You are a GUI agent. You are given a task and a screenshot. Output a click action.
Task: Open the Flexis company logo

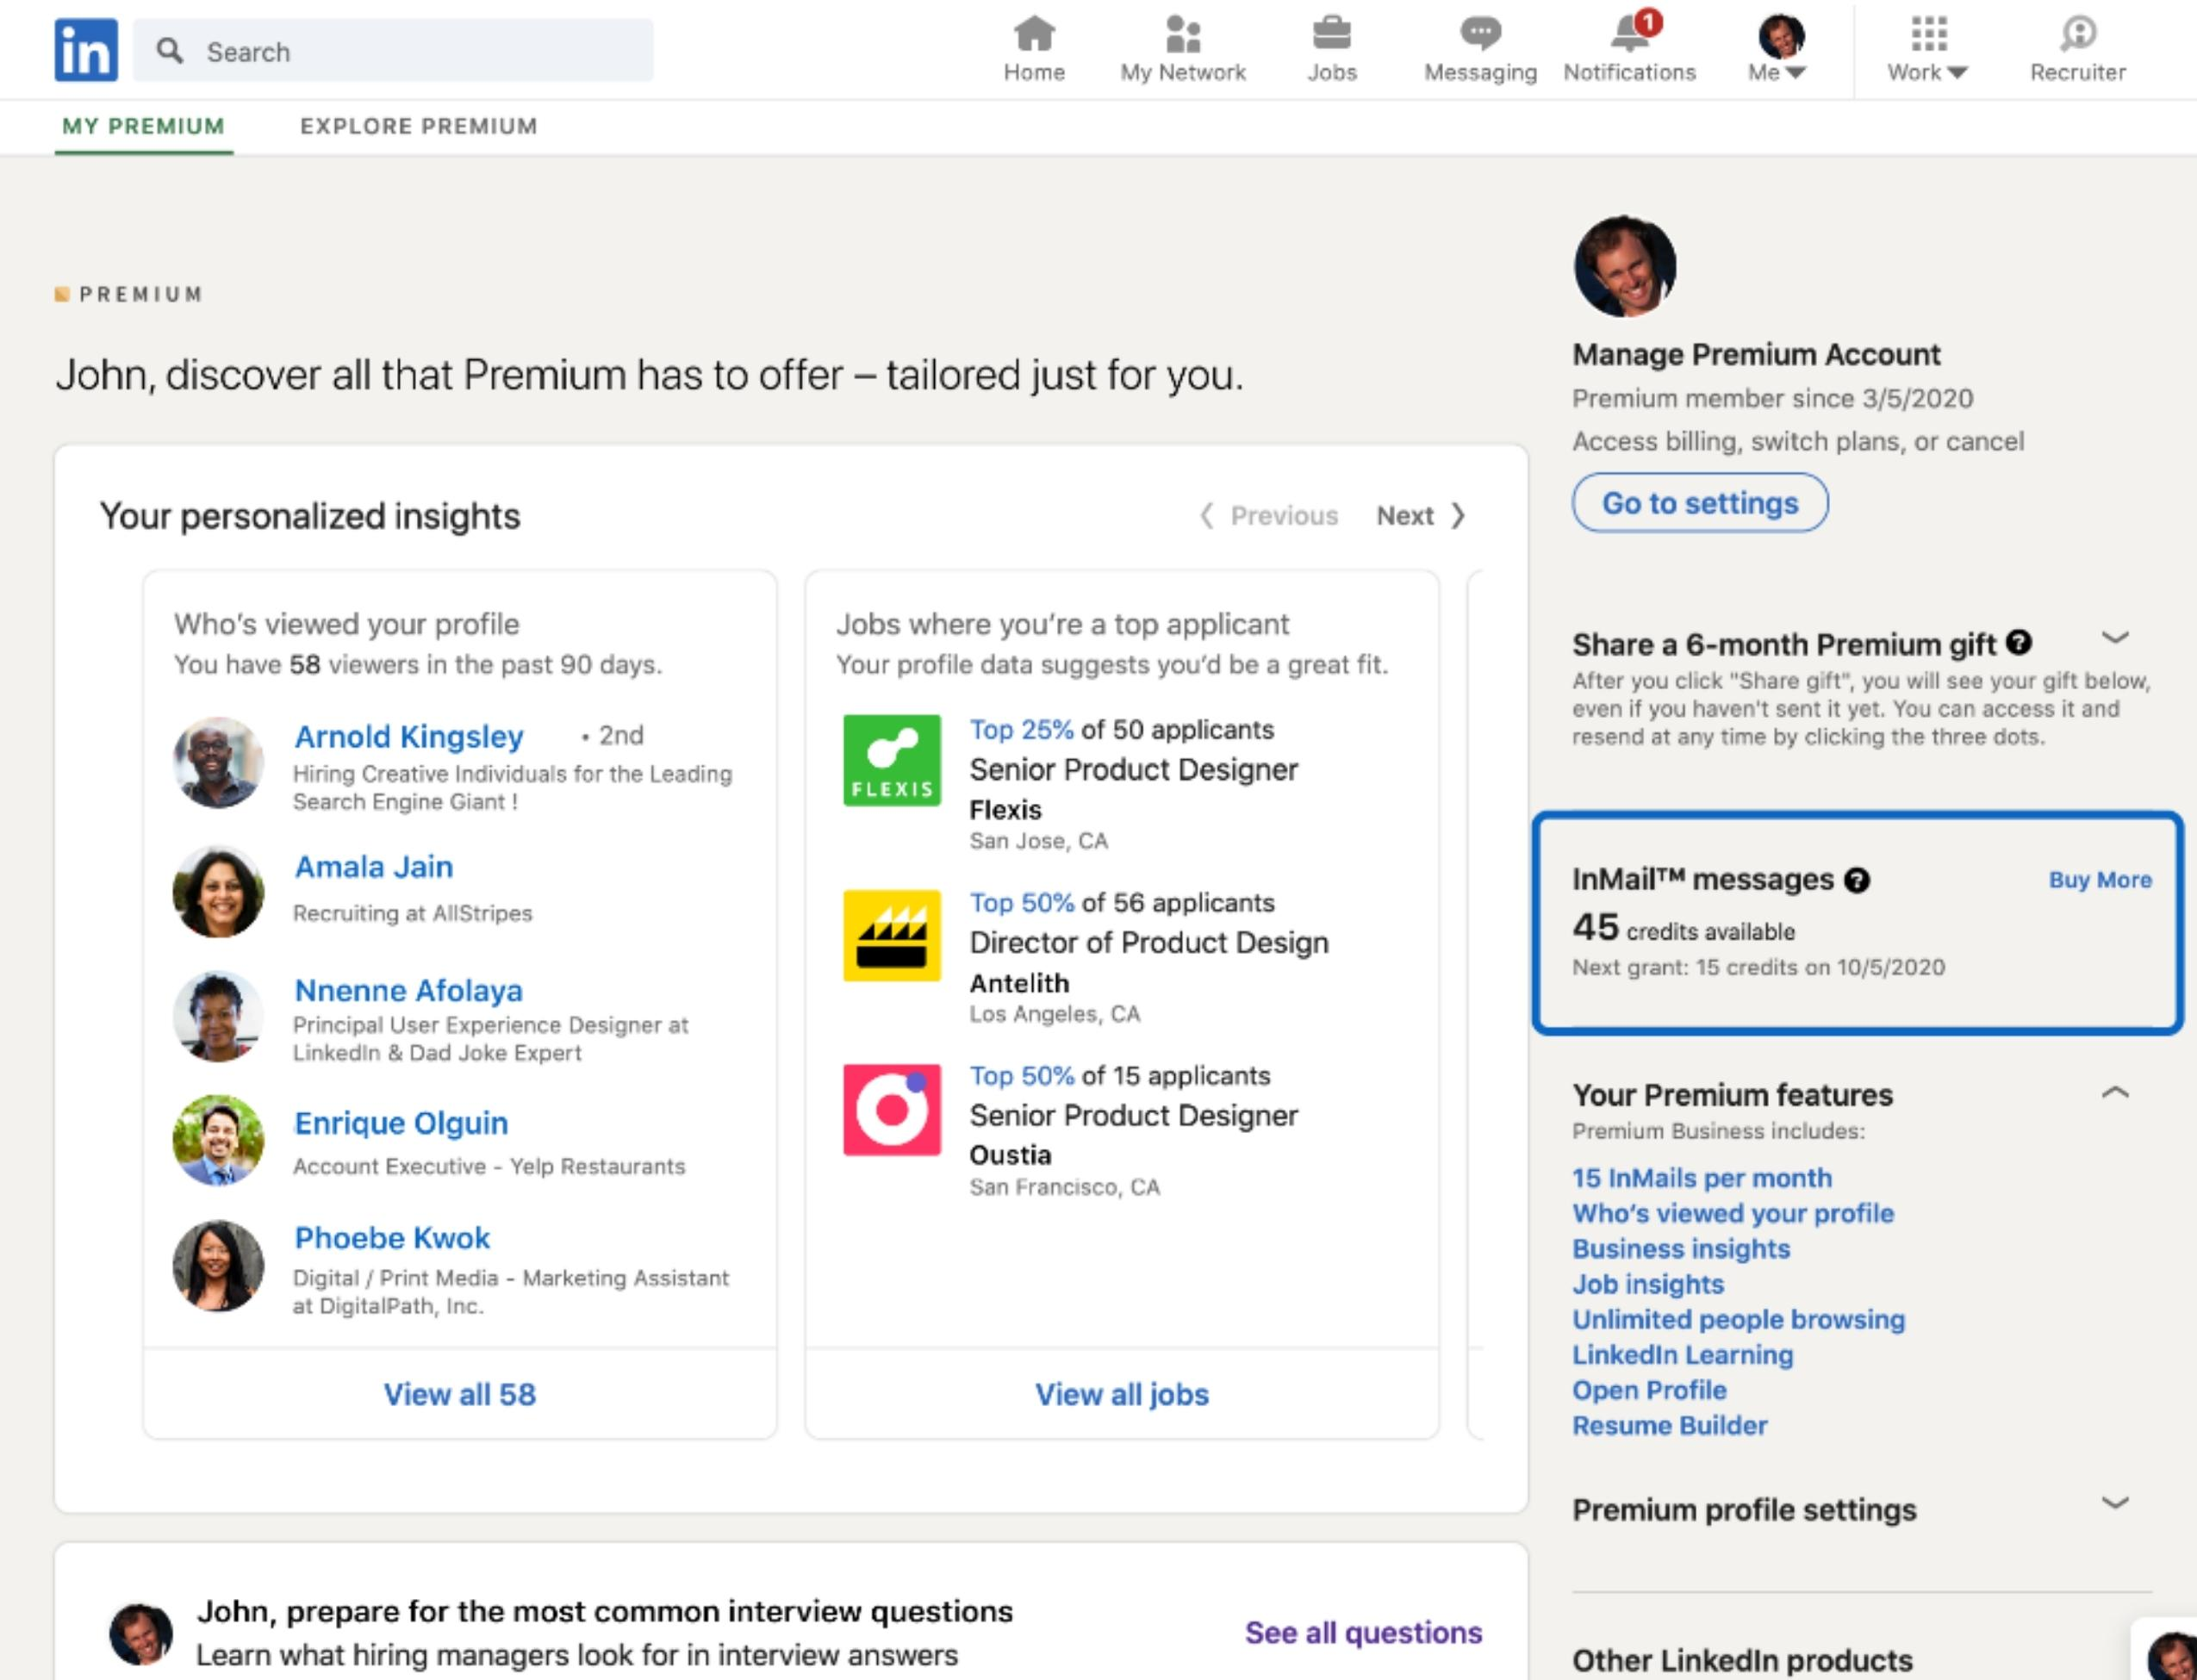[891, 760]
